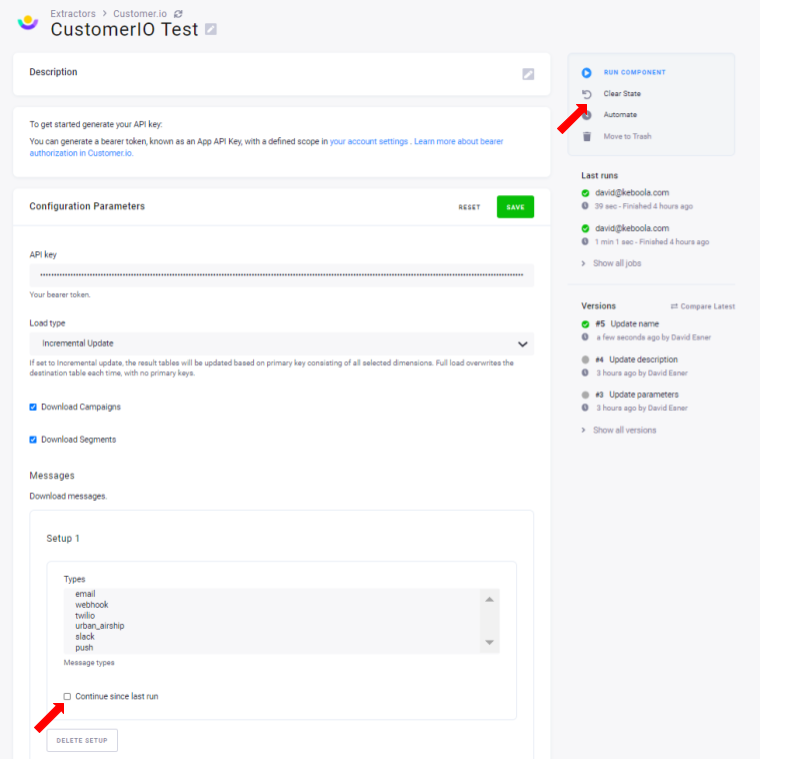This screenshot has width=810, height=759.
Task: Go to Extractors breadcrumb
Action: point(73,13)
